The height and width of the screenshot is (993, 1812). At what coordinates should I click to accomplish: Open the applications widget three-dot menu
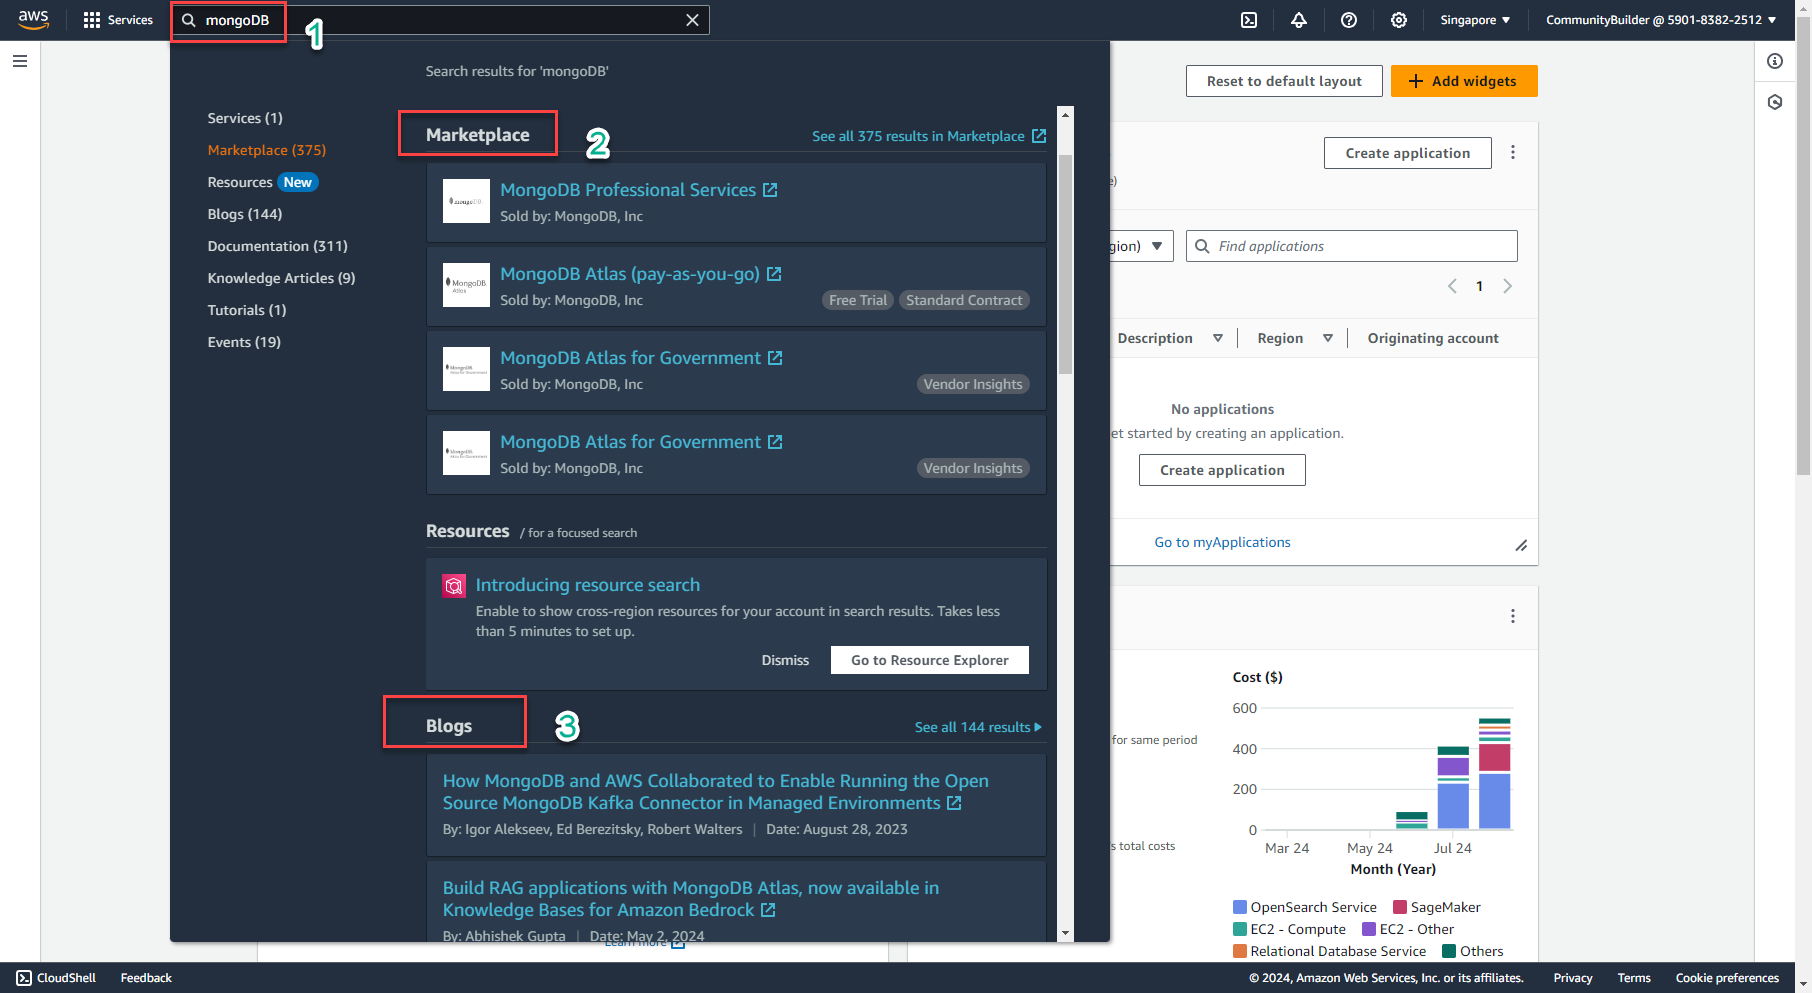click(x=1513, y=152)
